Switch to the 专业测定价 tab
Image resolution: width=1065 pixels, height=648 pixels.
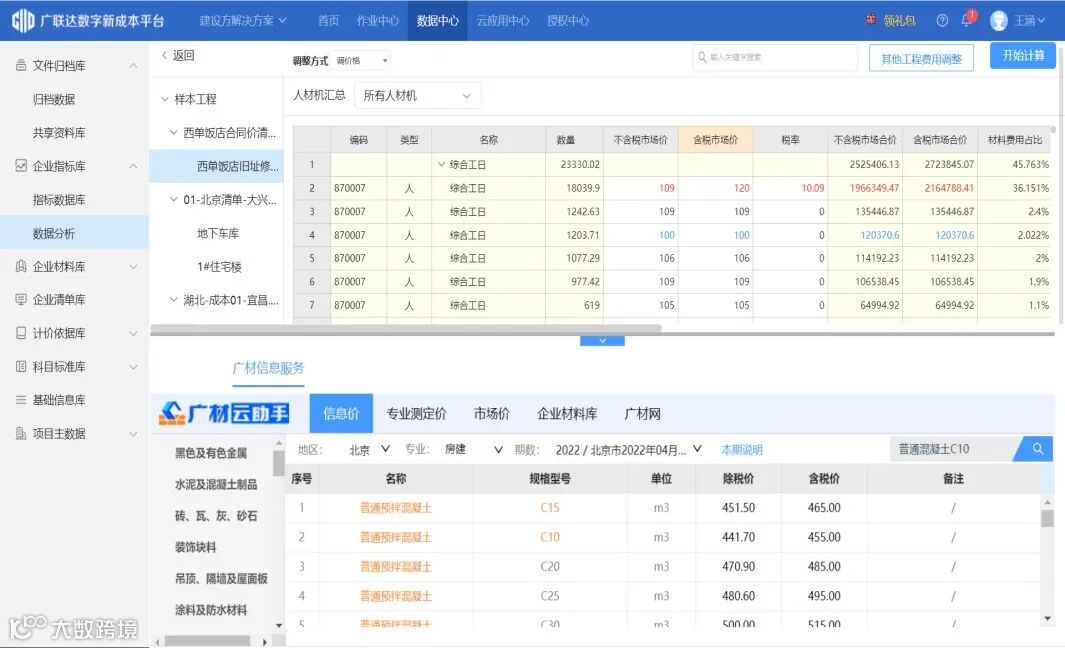[x=416, y=413]
